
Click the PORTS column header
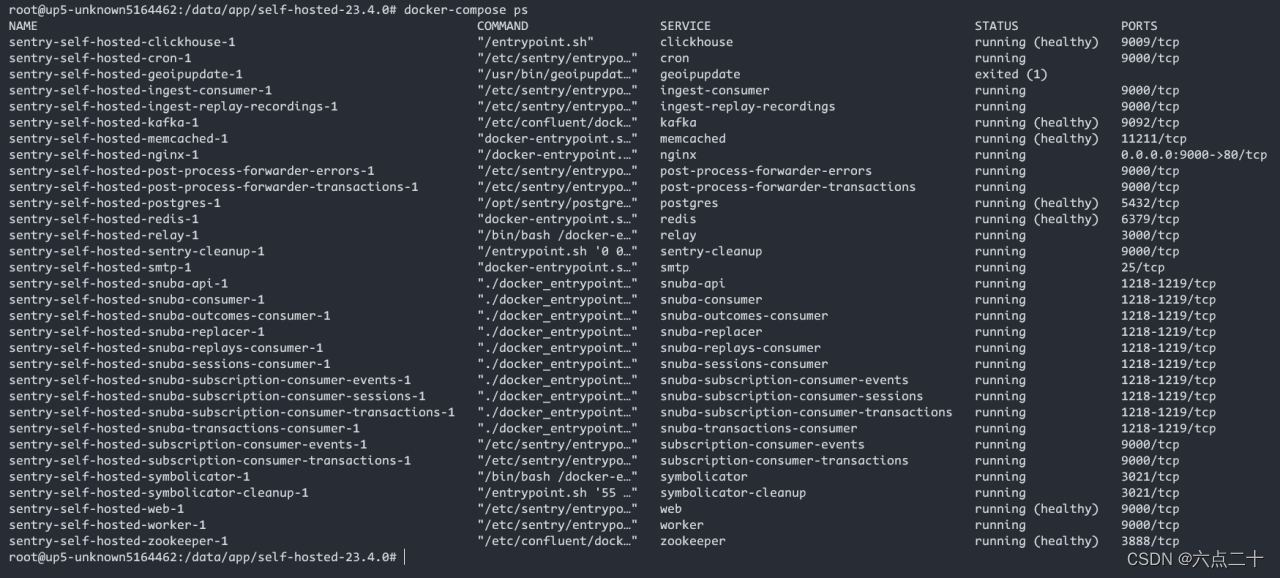tap(1139, 26)
